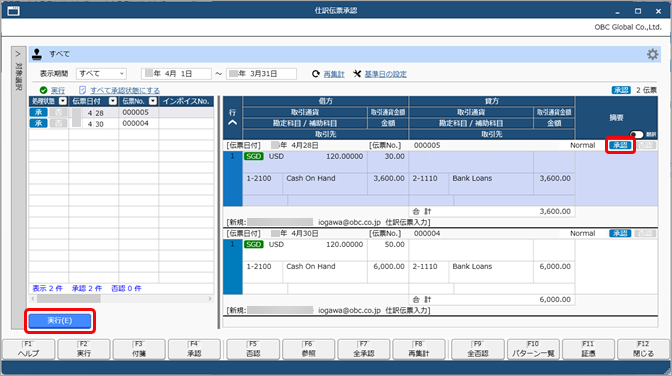Open the 伝票No. column filter
672x376 pixels.
(153, 101)
